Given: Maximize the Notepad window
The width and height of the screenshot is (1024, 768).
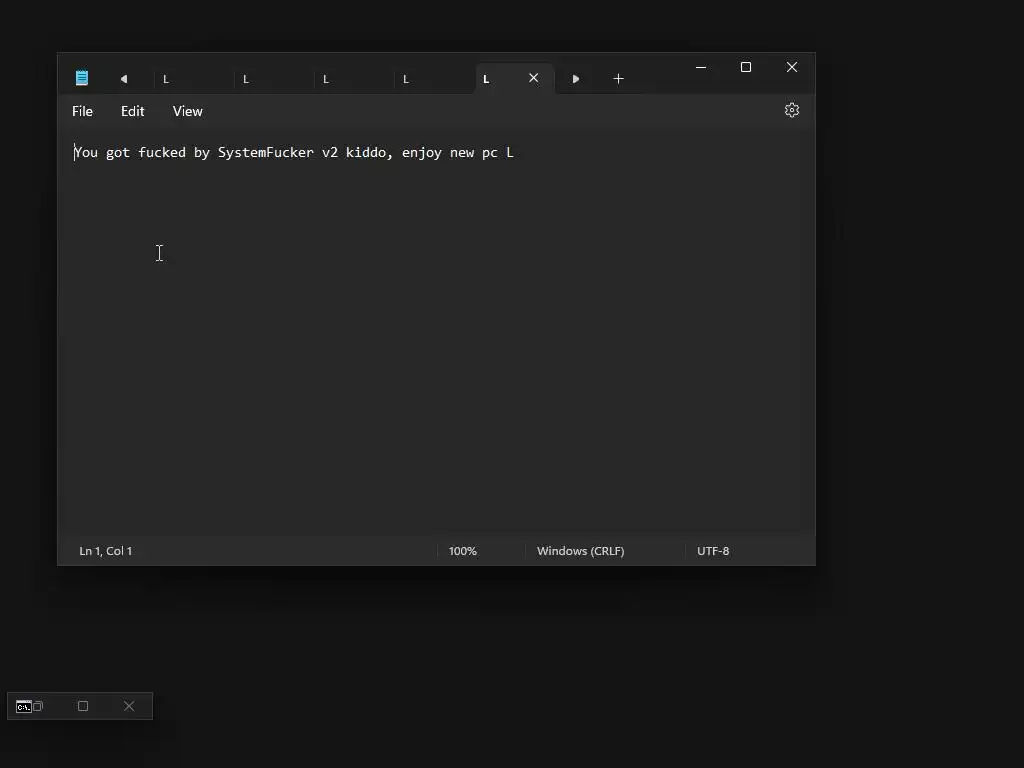Looking at the screenshot, I should click(x=746, y=67).
